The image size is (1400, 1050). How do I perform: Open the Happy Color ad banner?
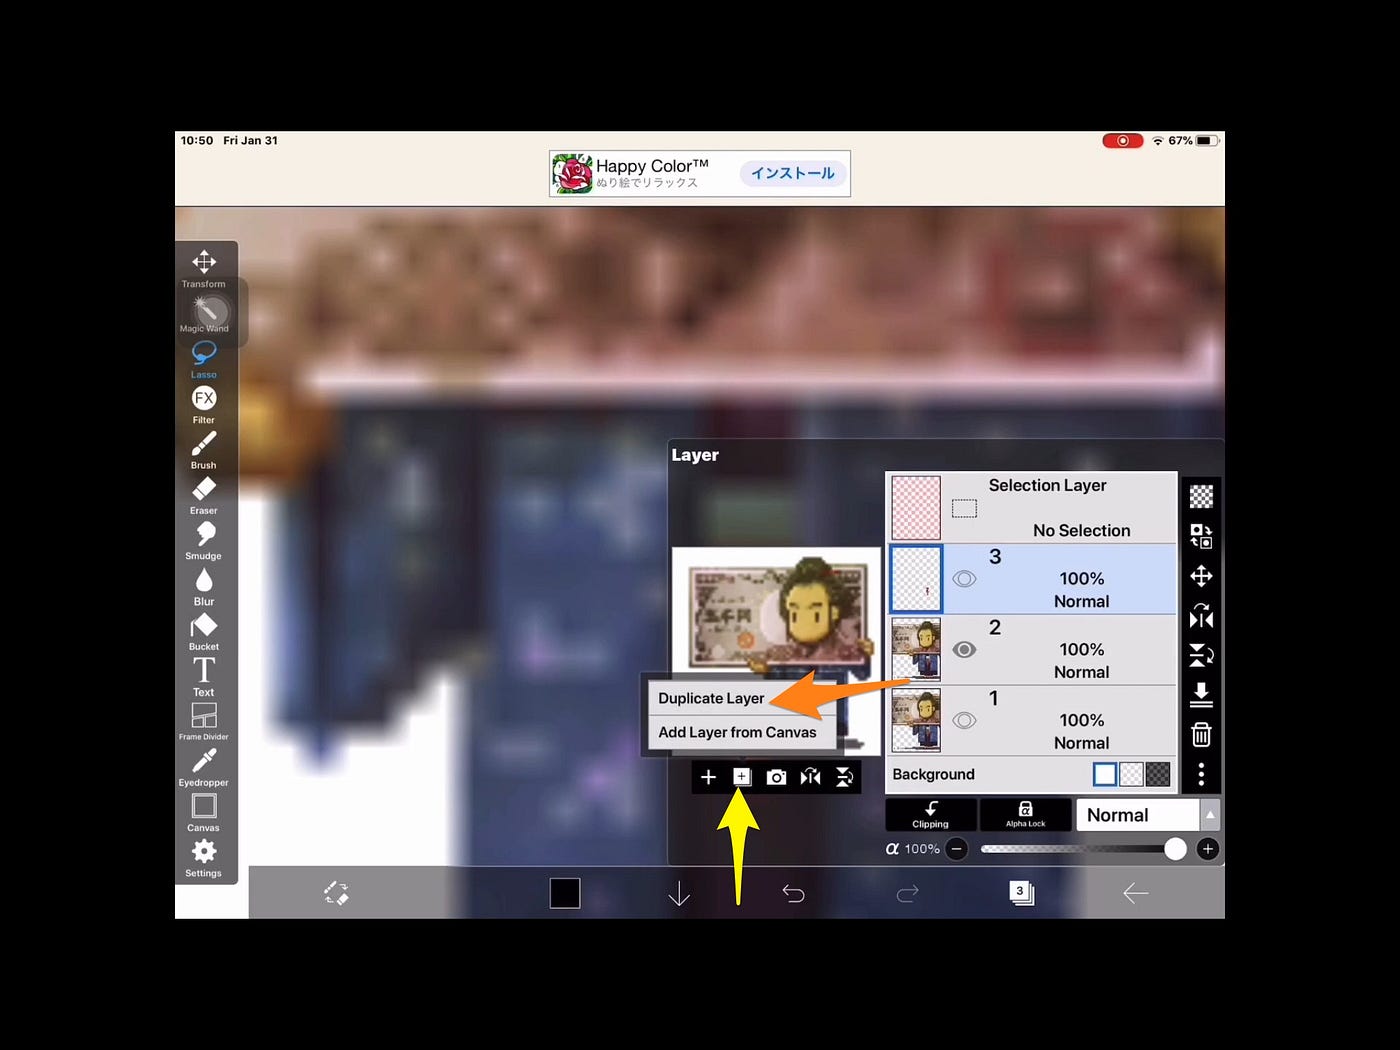point(700,174)
